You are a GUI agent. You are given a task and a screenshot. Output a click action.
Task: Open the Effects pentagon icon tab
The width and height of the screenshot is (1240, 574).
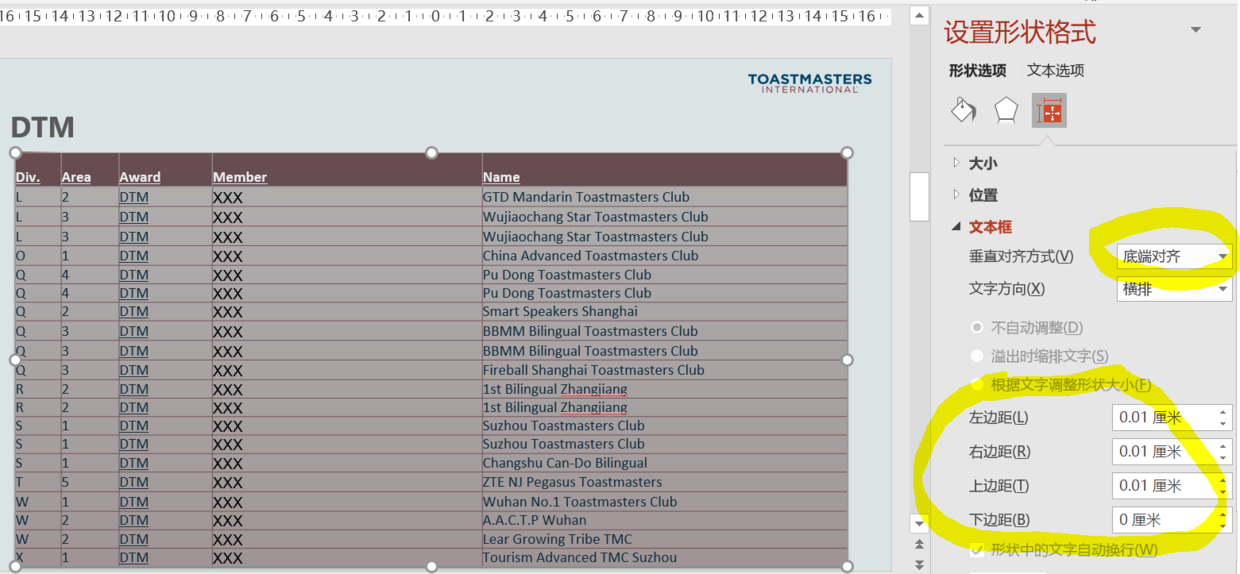pyautogui.click(x=1006, y=110)
